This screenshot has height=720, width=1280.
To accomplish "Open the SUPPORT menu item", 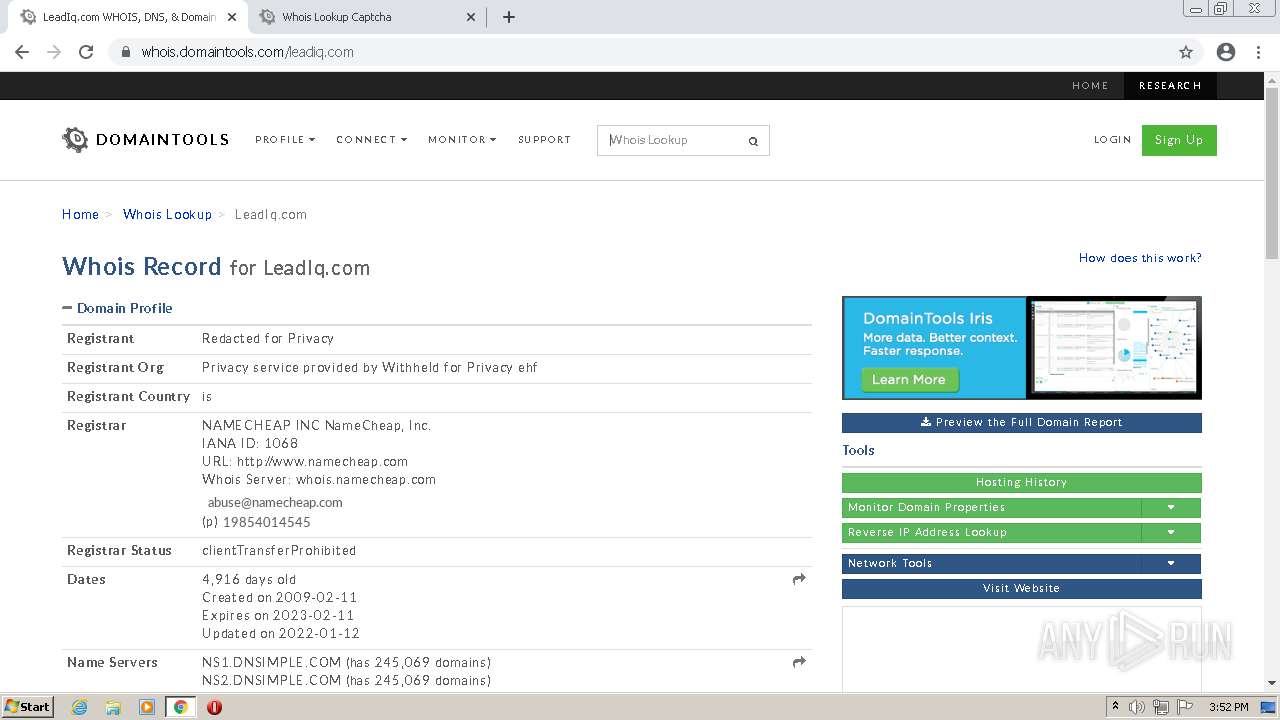I will (x=544, y=140).
